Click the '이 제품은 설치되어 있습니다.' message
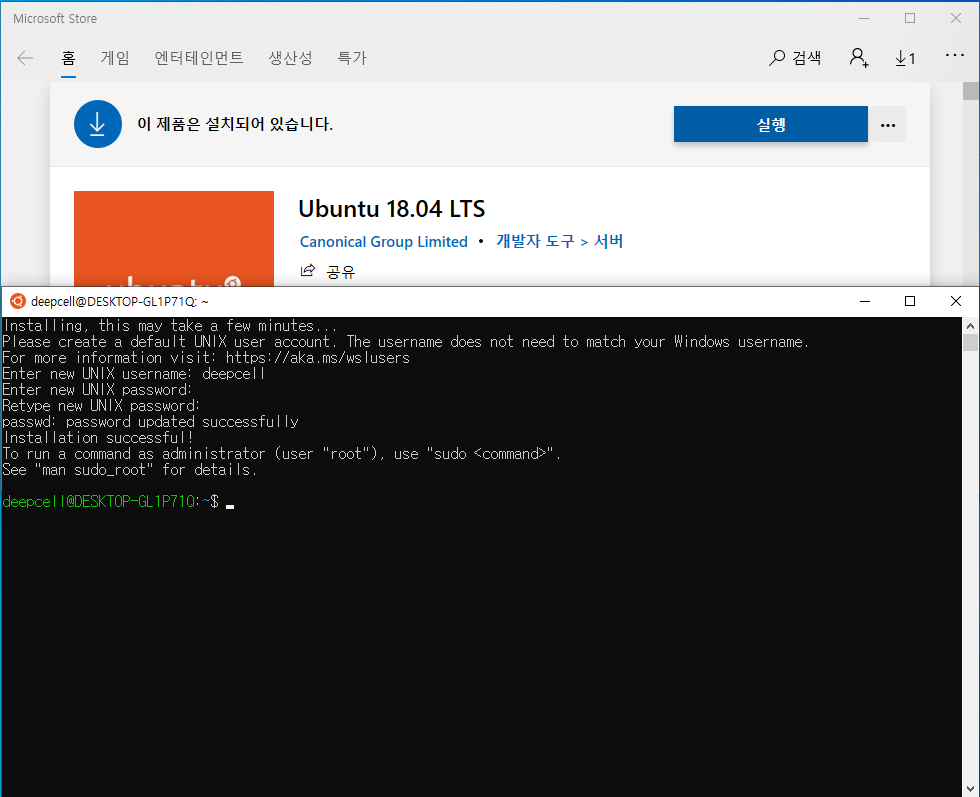This screenshot has width=980, height=797. pos(234,124)
